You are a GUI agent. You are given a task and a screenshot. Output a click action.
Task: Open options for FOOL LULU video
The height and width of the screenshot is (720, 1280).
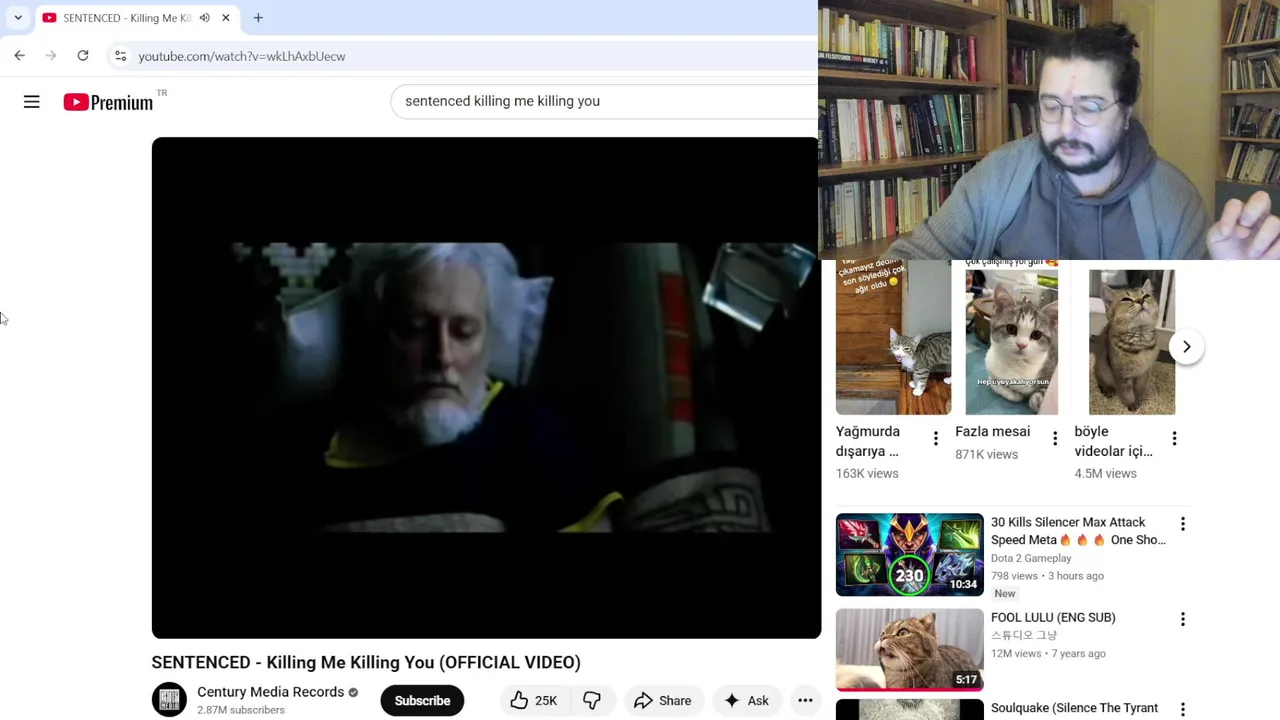[1182, 619]
